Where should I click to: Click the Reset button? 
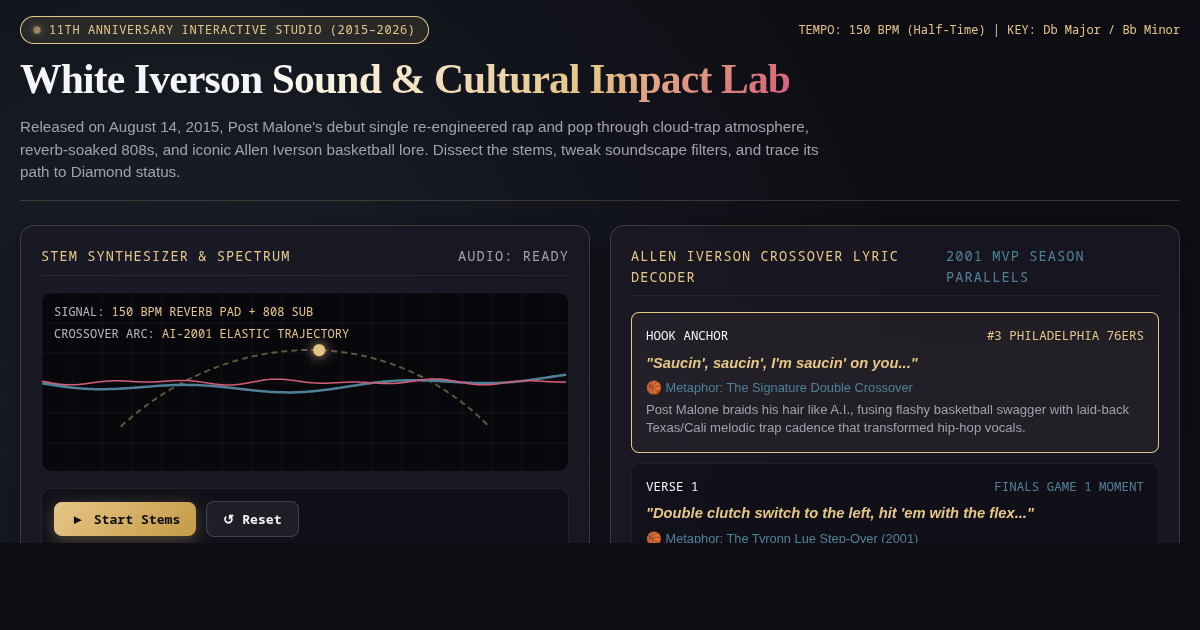[252, 519]
